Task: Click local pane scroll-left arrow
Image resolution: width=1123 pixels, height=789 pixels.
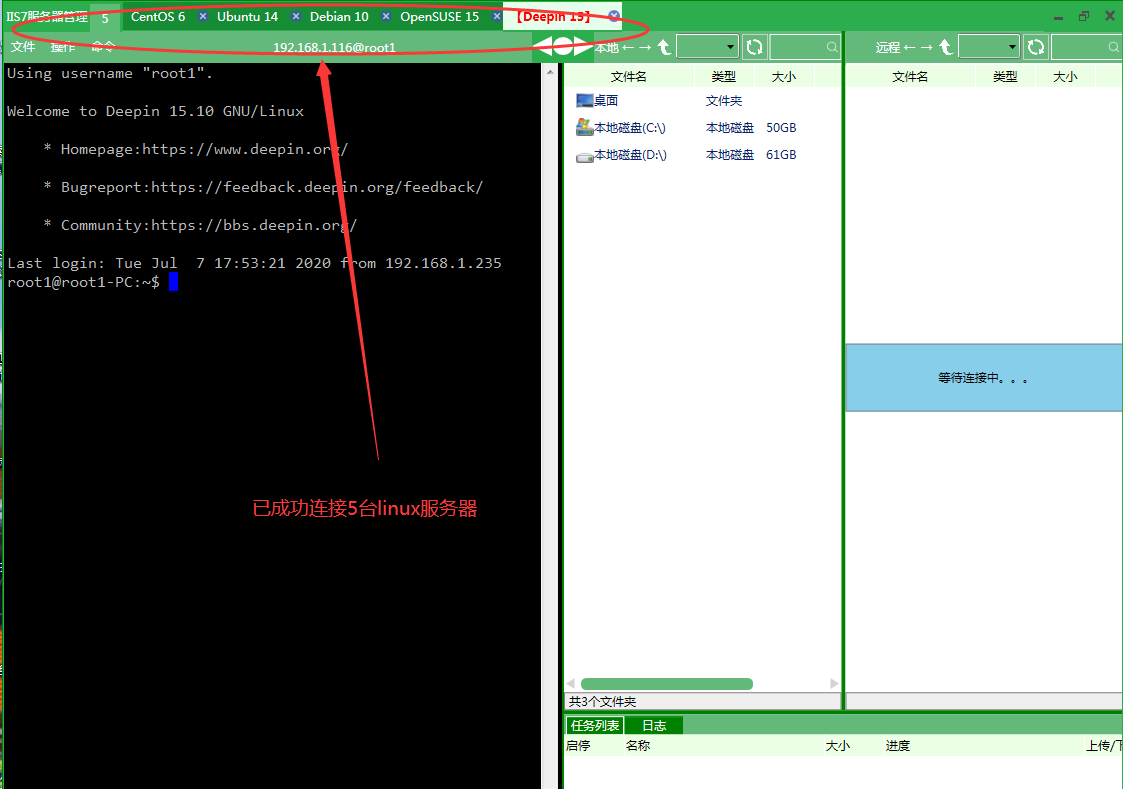Action: pos(571,684)
